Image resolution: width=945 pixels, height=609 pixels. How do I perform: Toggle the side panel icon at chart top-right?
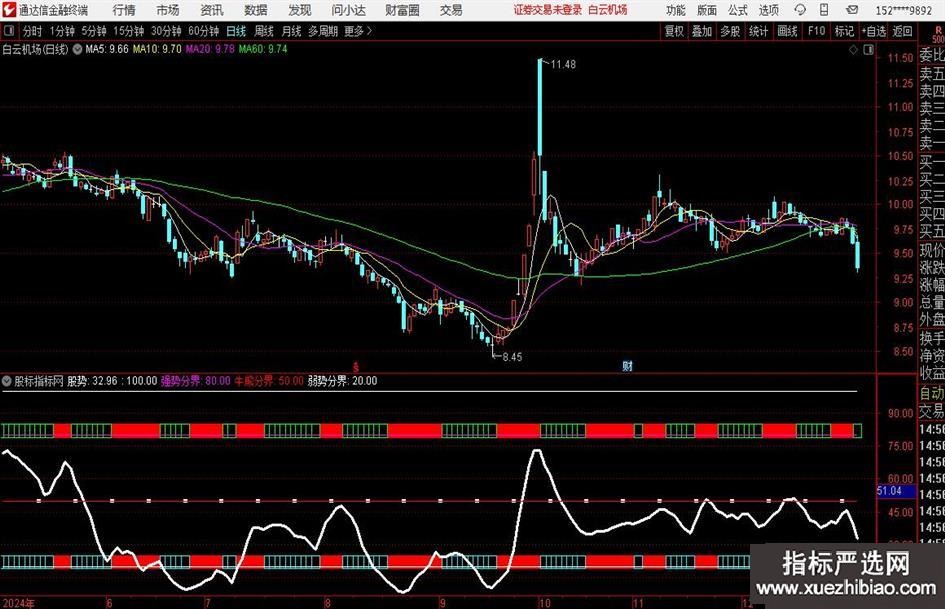[868, 49]
